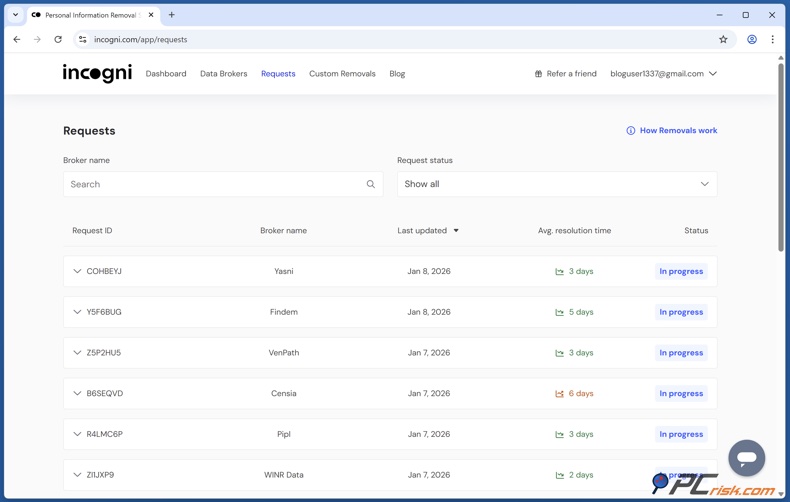Reload the page
Image resolution: width=790 pixels, height=502 pixels.
[x=58, y=39]
